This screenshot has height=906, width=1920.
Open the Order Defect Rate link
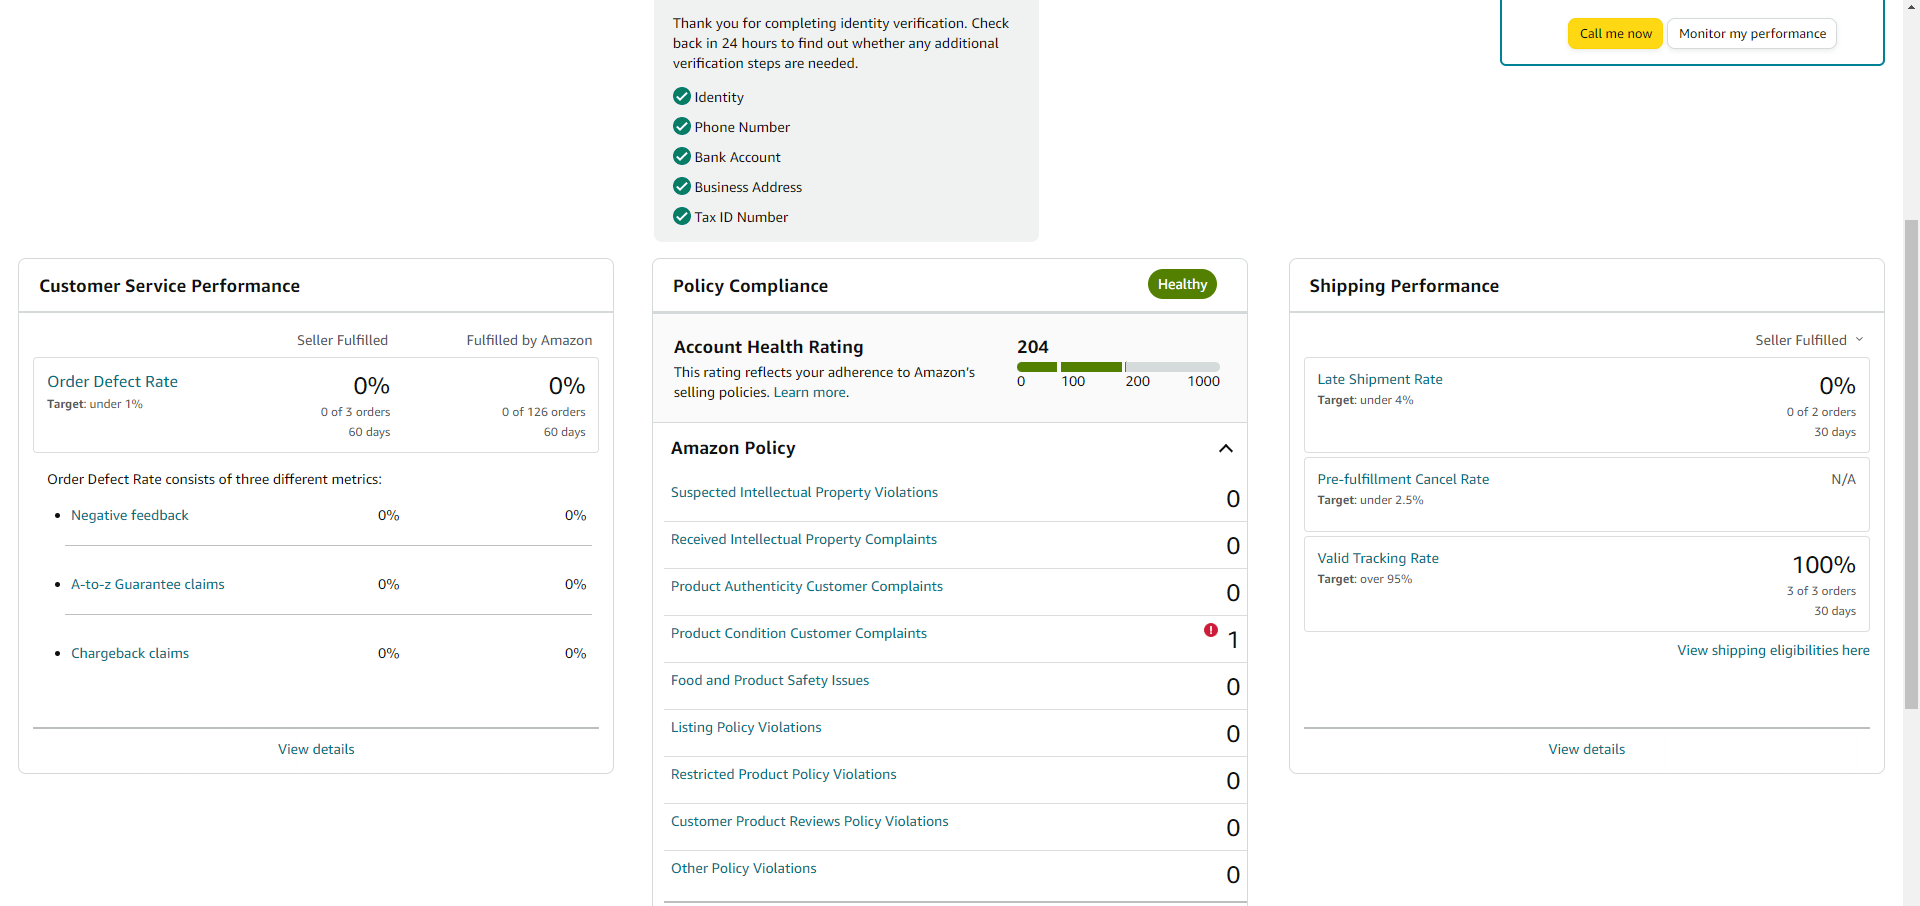pyautogui.click(x=112, y=381)
